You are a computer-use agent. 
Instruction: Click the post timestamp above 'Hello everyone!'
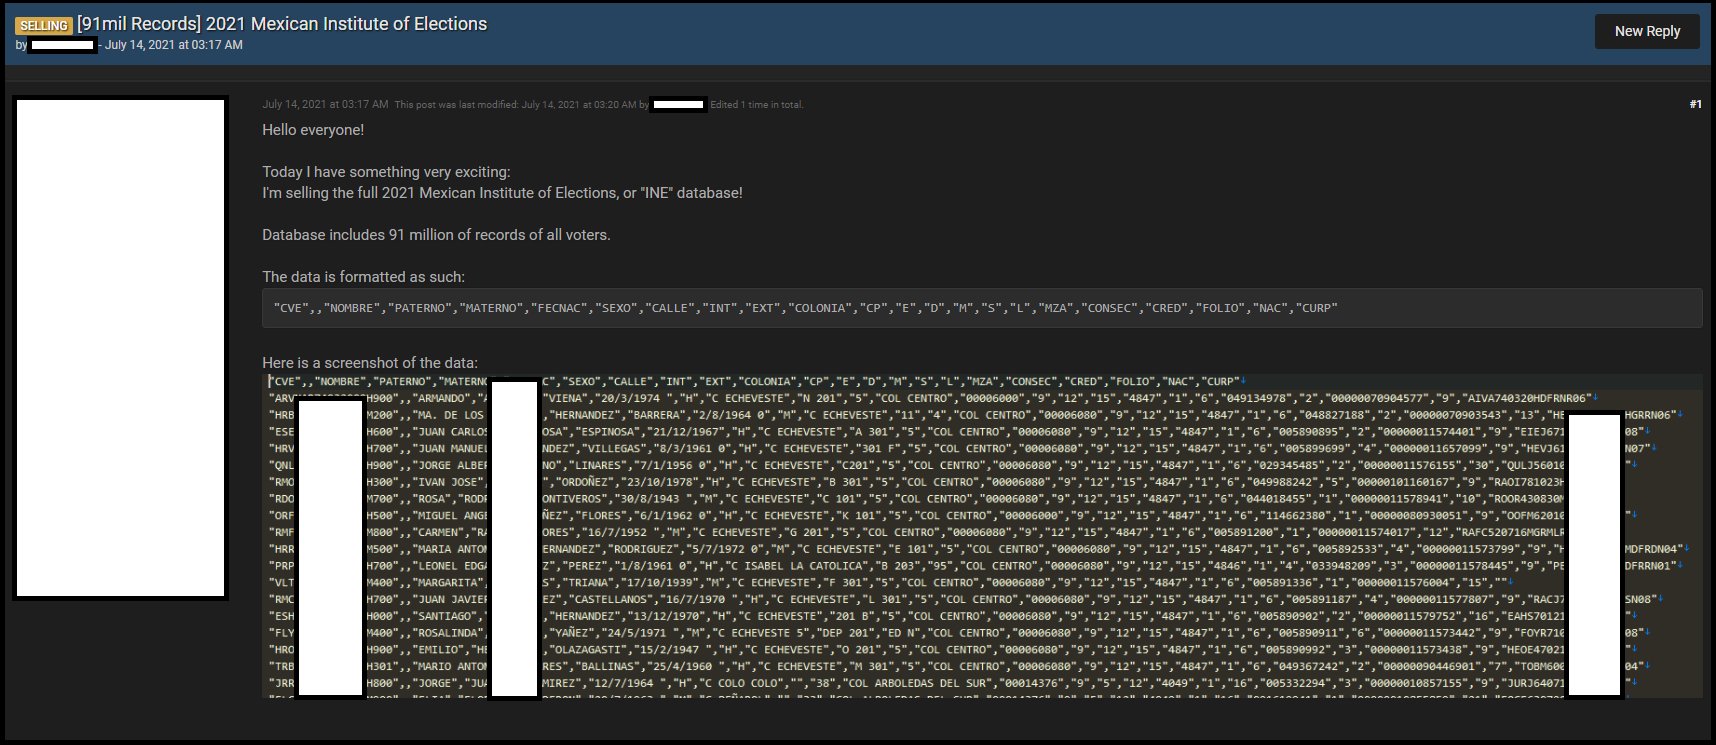(x=325, y=104)
